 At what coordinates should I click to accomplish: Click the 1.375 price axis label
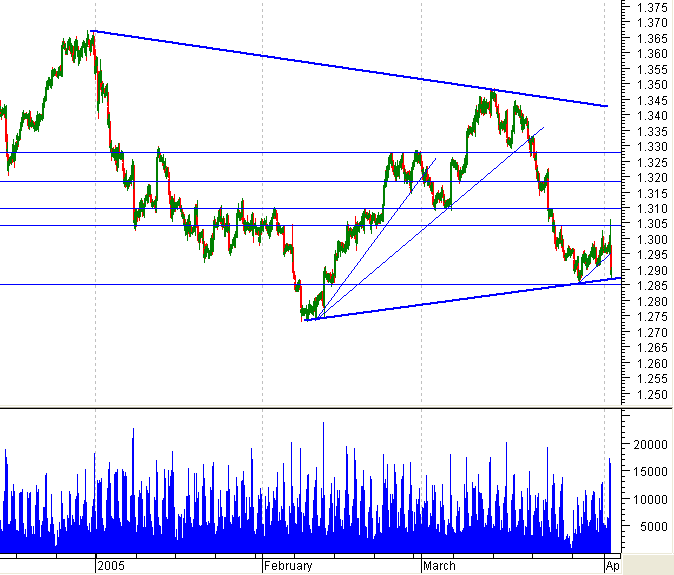[x=652, y=7]
